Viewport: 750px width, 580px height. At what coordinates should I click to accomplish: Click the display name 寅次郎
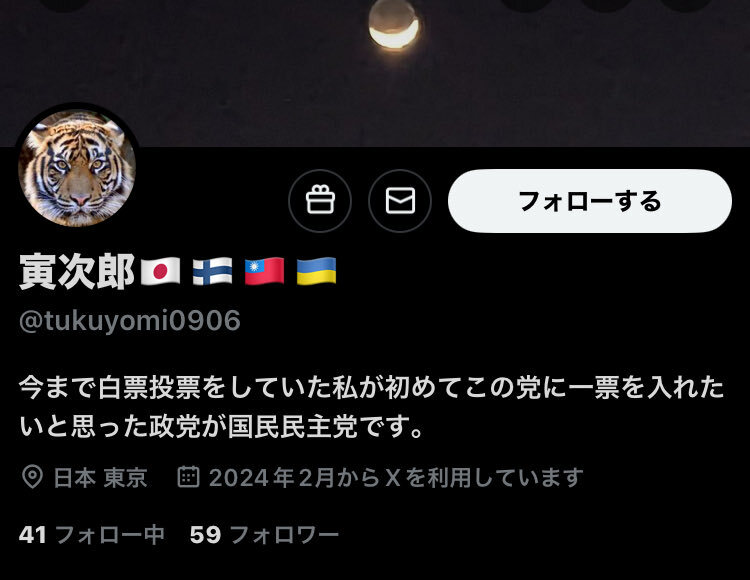click(x=77, y=271)
